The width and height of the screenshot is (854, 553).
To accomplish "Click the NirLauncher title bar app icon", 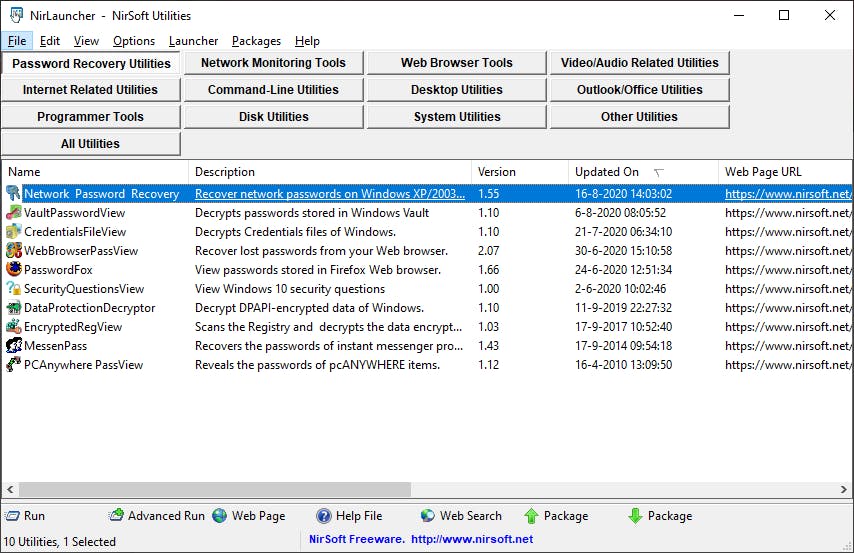I will (16, 15).
